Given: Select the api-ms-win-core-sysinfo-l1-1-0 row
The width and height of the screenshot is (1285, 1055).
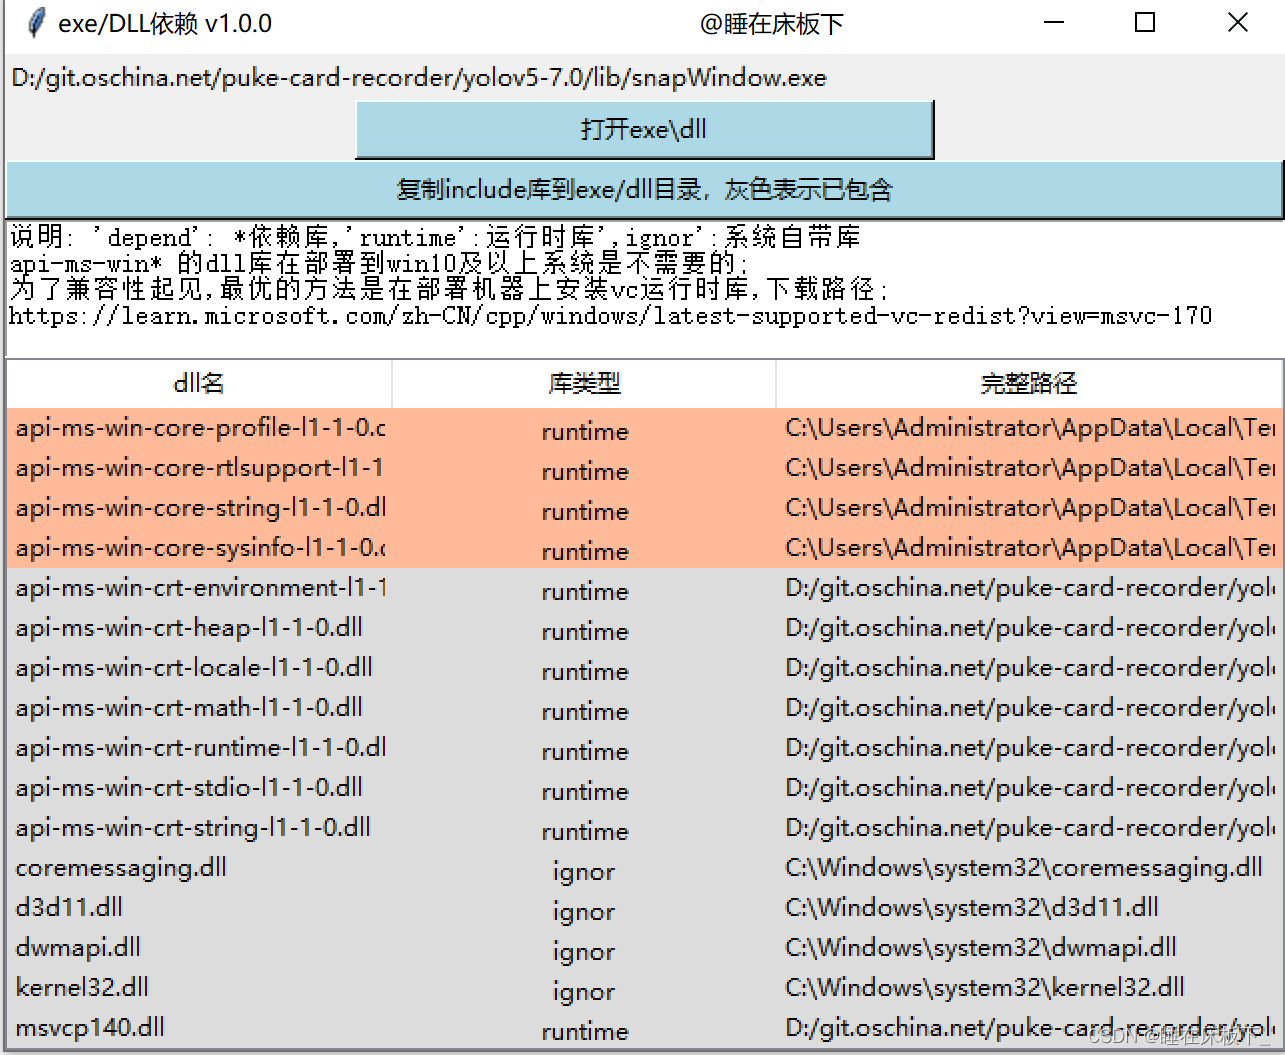Looking at the screenshot, I should pos(644,548).
